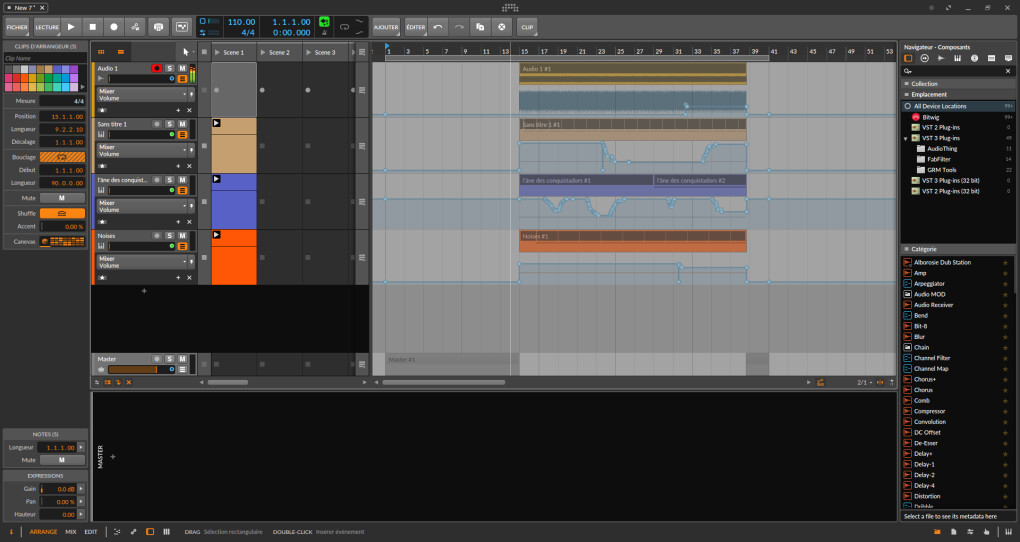This screenshot has height=542, width=1020.
Task: Click the overdub icon in transport bar
Action: (x=158, y=27)
